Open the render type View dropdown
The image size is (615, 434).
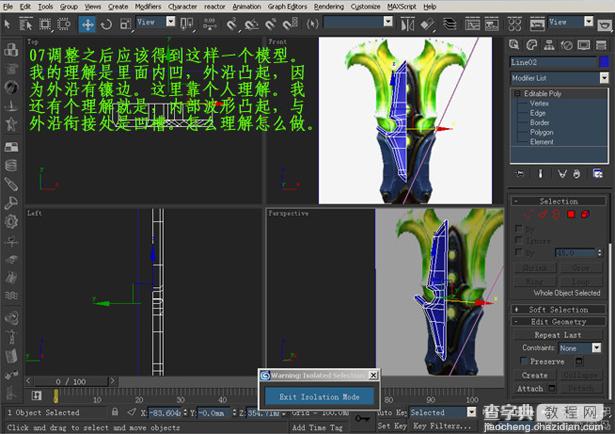coord(571,22)
